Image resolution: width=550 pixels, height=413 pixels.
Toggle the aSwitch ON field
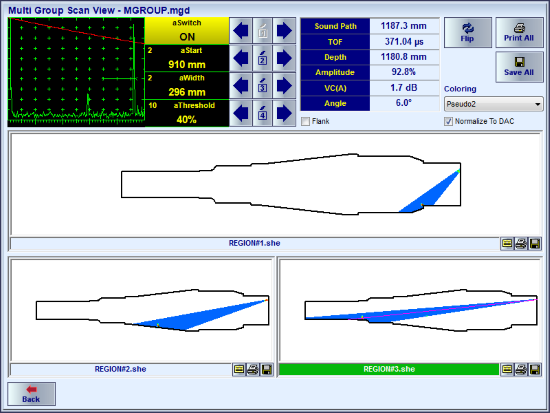187,31
